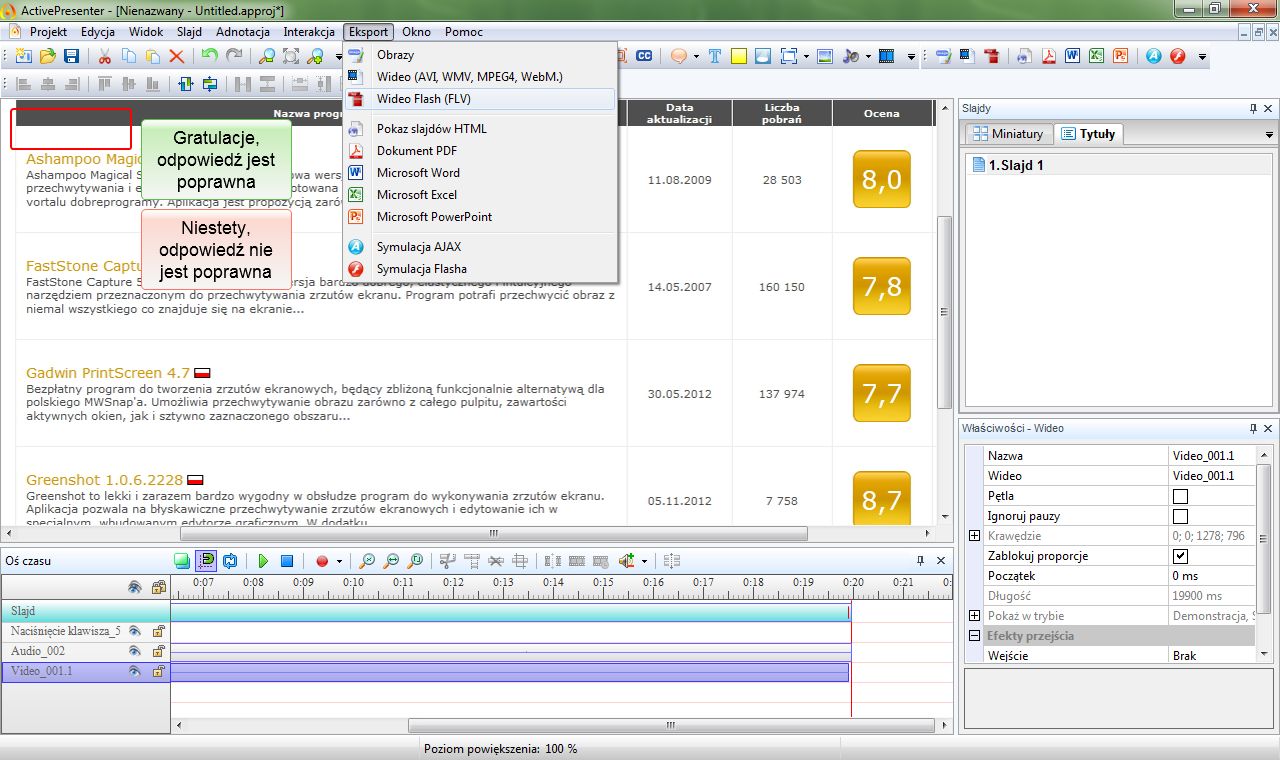
Task: Choose Pokaz slajdów HTML menu entry
Action: pyautogui.click(x=480, y=129)
